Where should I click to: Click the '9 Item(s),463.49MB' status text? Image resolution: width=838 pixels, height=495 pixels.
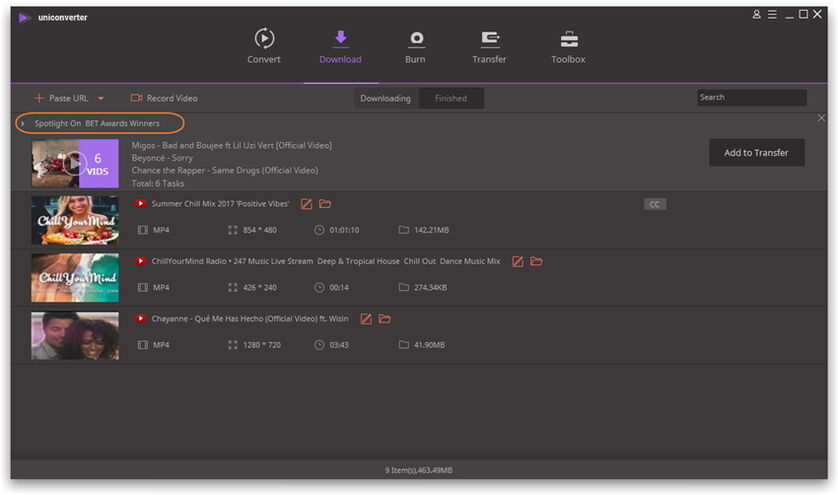pyautogui.click(x=418, y=470)
